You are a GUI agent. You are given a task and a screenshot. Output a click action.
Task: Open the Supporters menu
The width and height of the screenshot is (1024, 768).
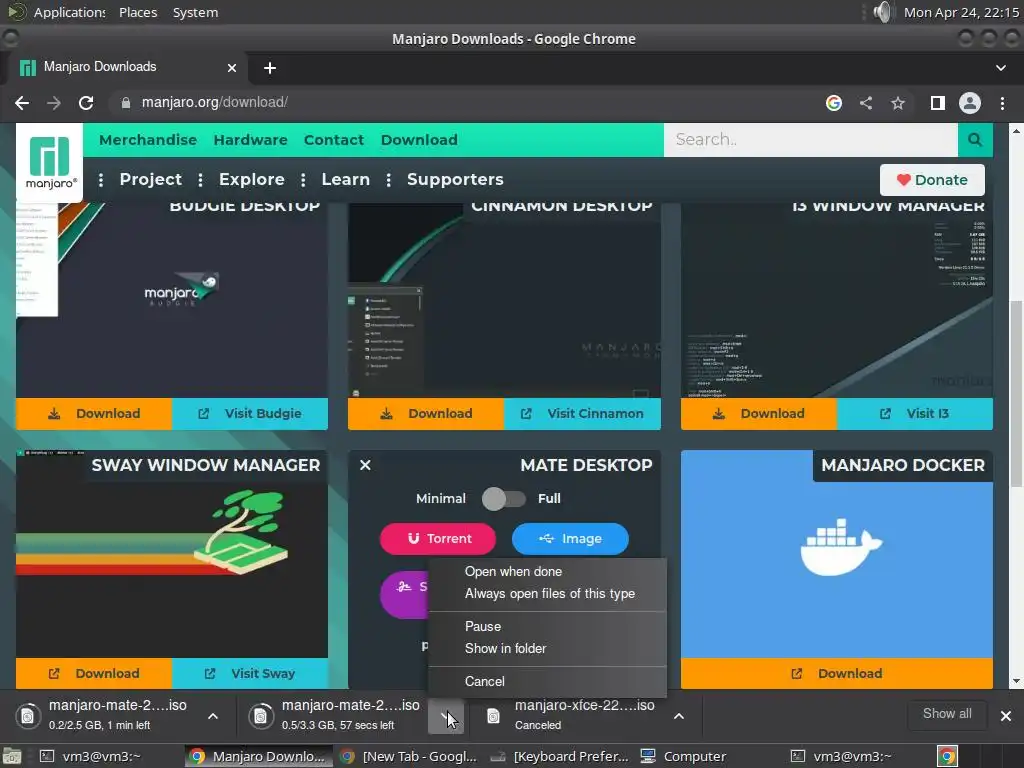(455, 180)
